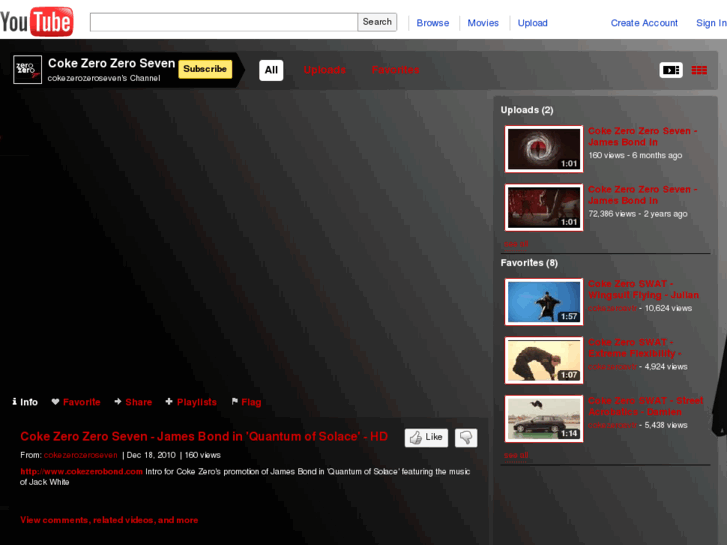The image size is (727, 545).
Task: Open Coke Zero SWAT Street Acrobatics title
Action: click(x=646, y=406)
